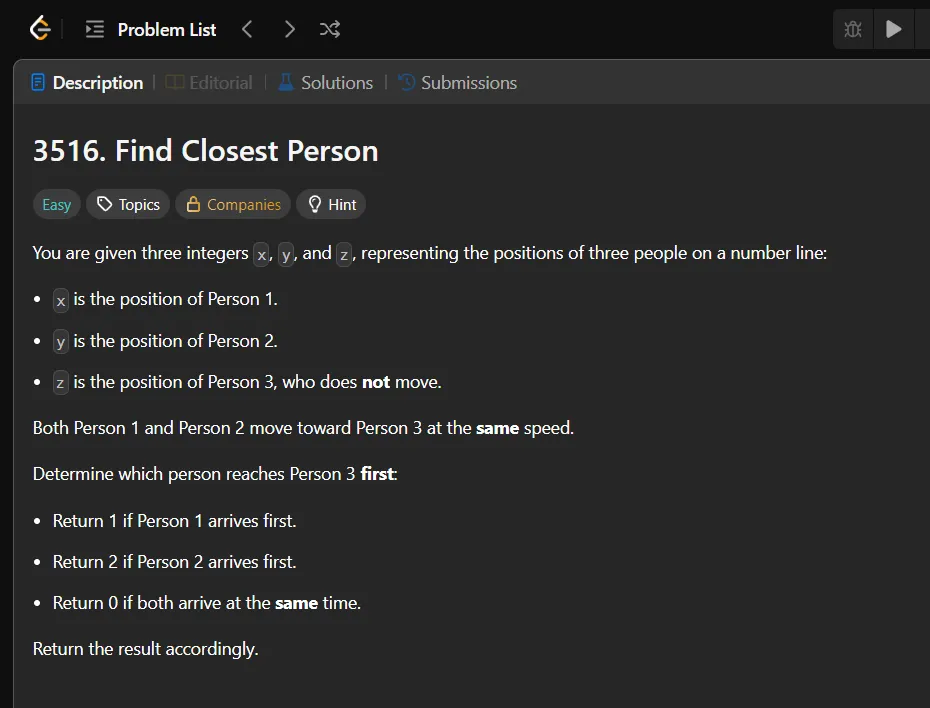Image resolution: width=930 pixels, height=708 pixels.
Task: Click the debug bug icon
Action: click(853, 30)
